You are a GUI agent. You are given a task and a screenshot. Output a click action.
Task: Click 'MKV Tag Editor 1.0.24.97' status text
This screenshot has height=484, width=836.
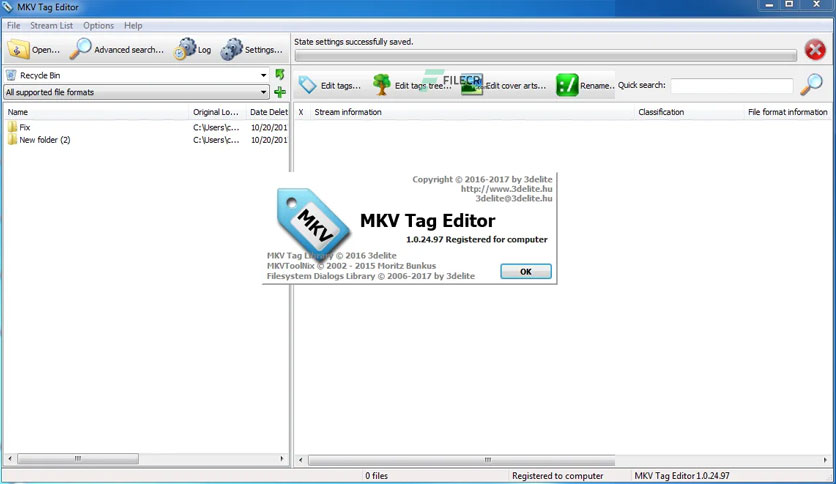681,475
